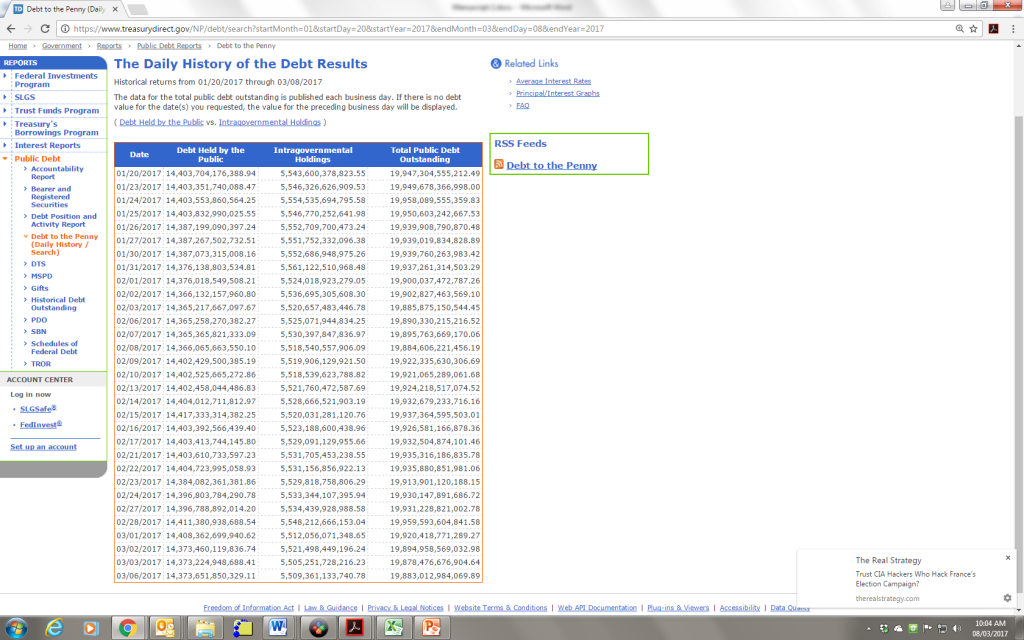Click the browser address bar URL
The width and height of the screenshot is (1024, 640).
tap(400, 29)
